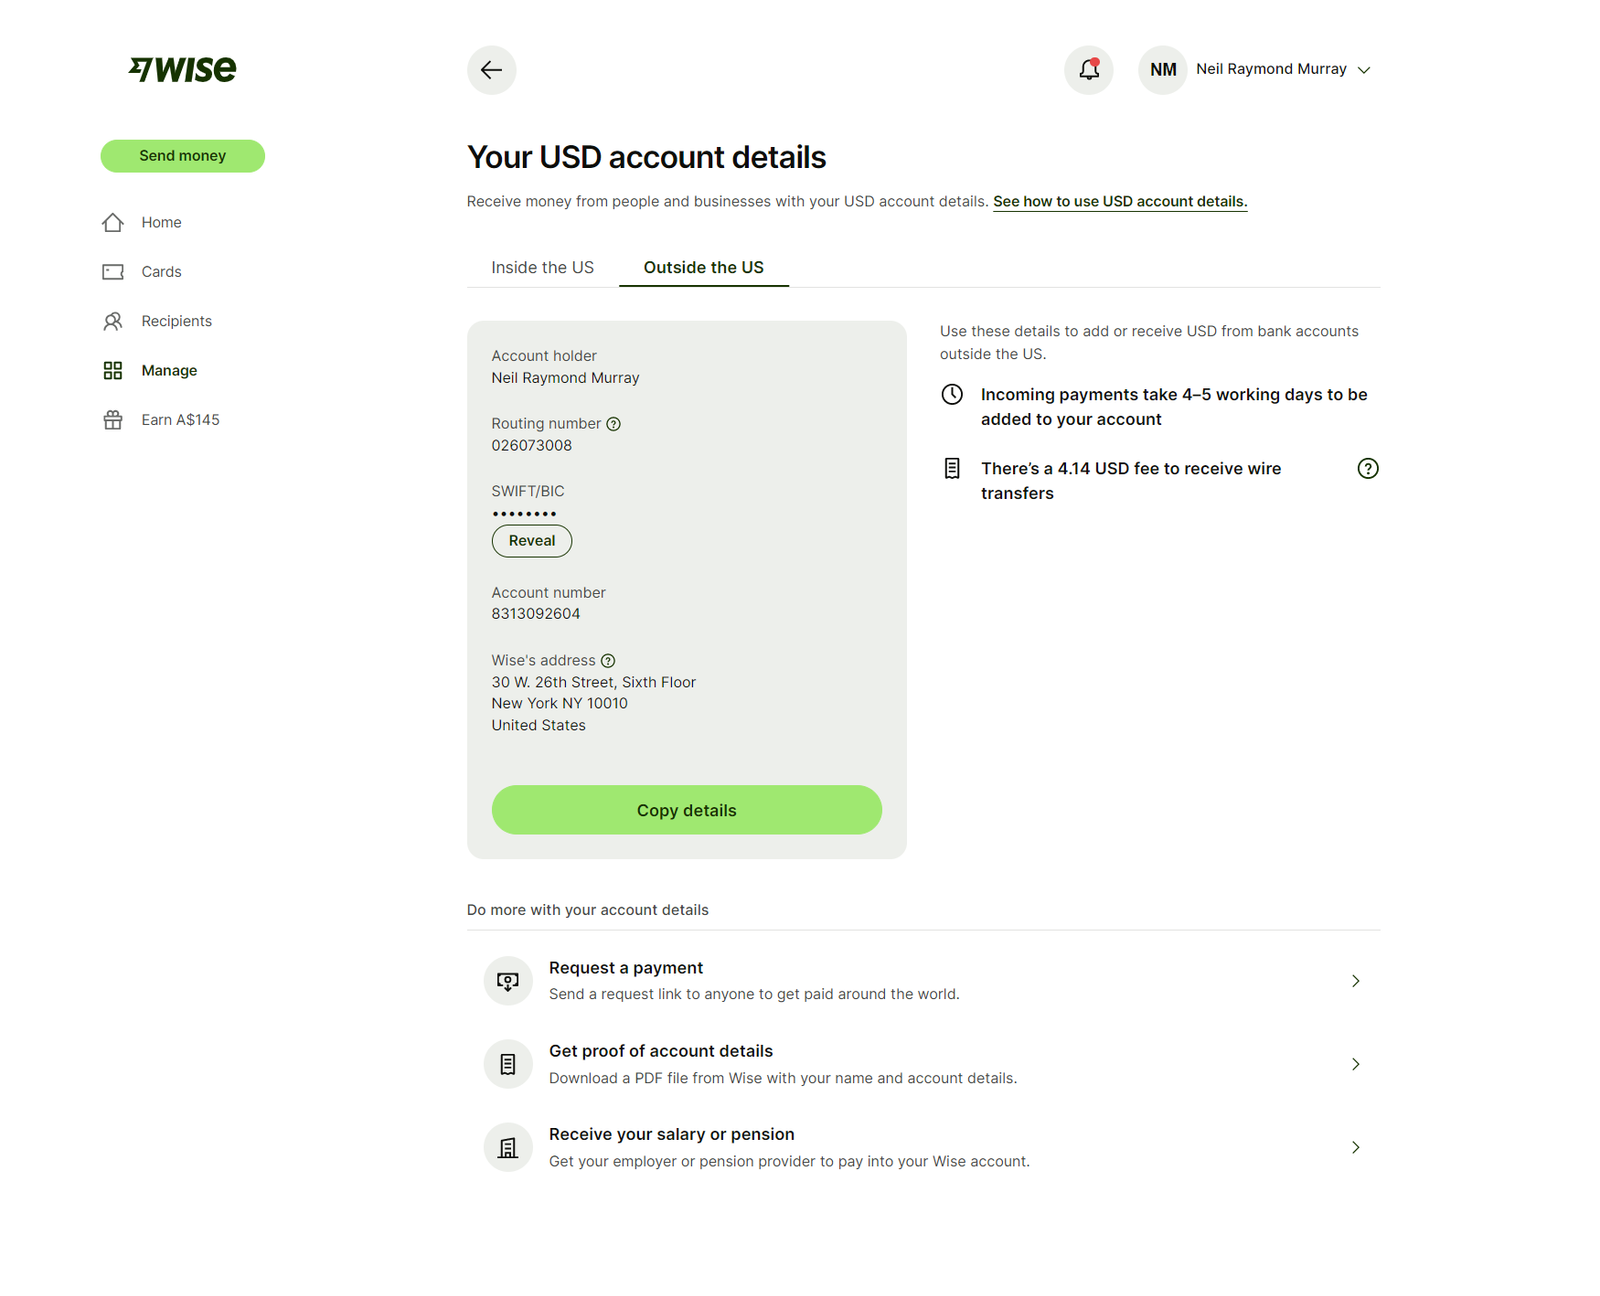Expand the Neil Raymond Murray account menu
Viewport: 1600px width, 1296px height.
(x=1364, y=70)
